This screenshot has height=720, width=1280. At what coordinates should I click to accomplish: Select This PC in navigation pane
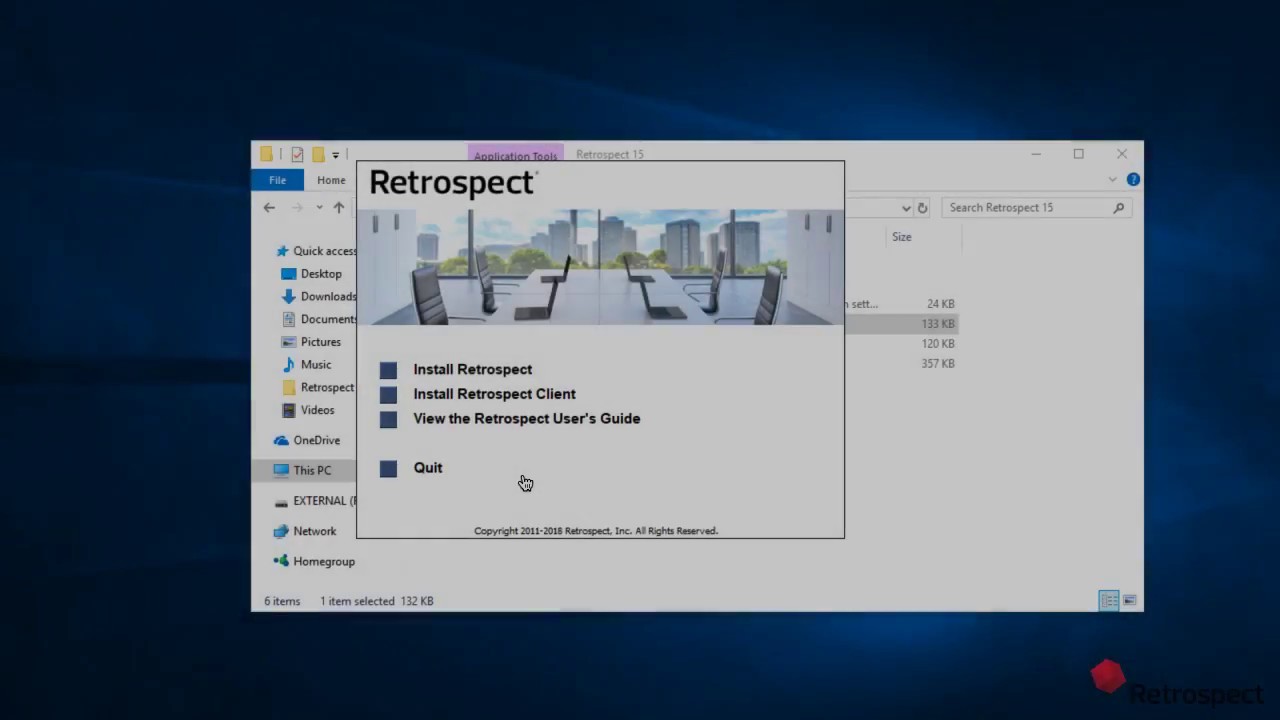click(x=312, y=470)
